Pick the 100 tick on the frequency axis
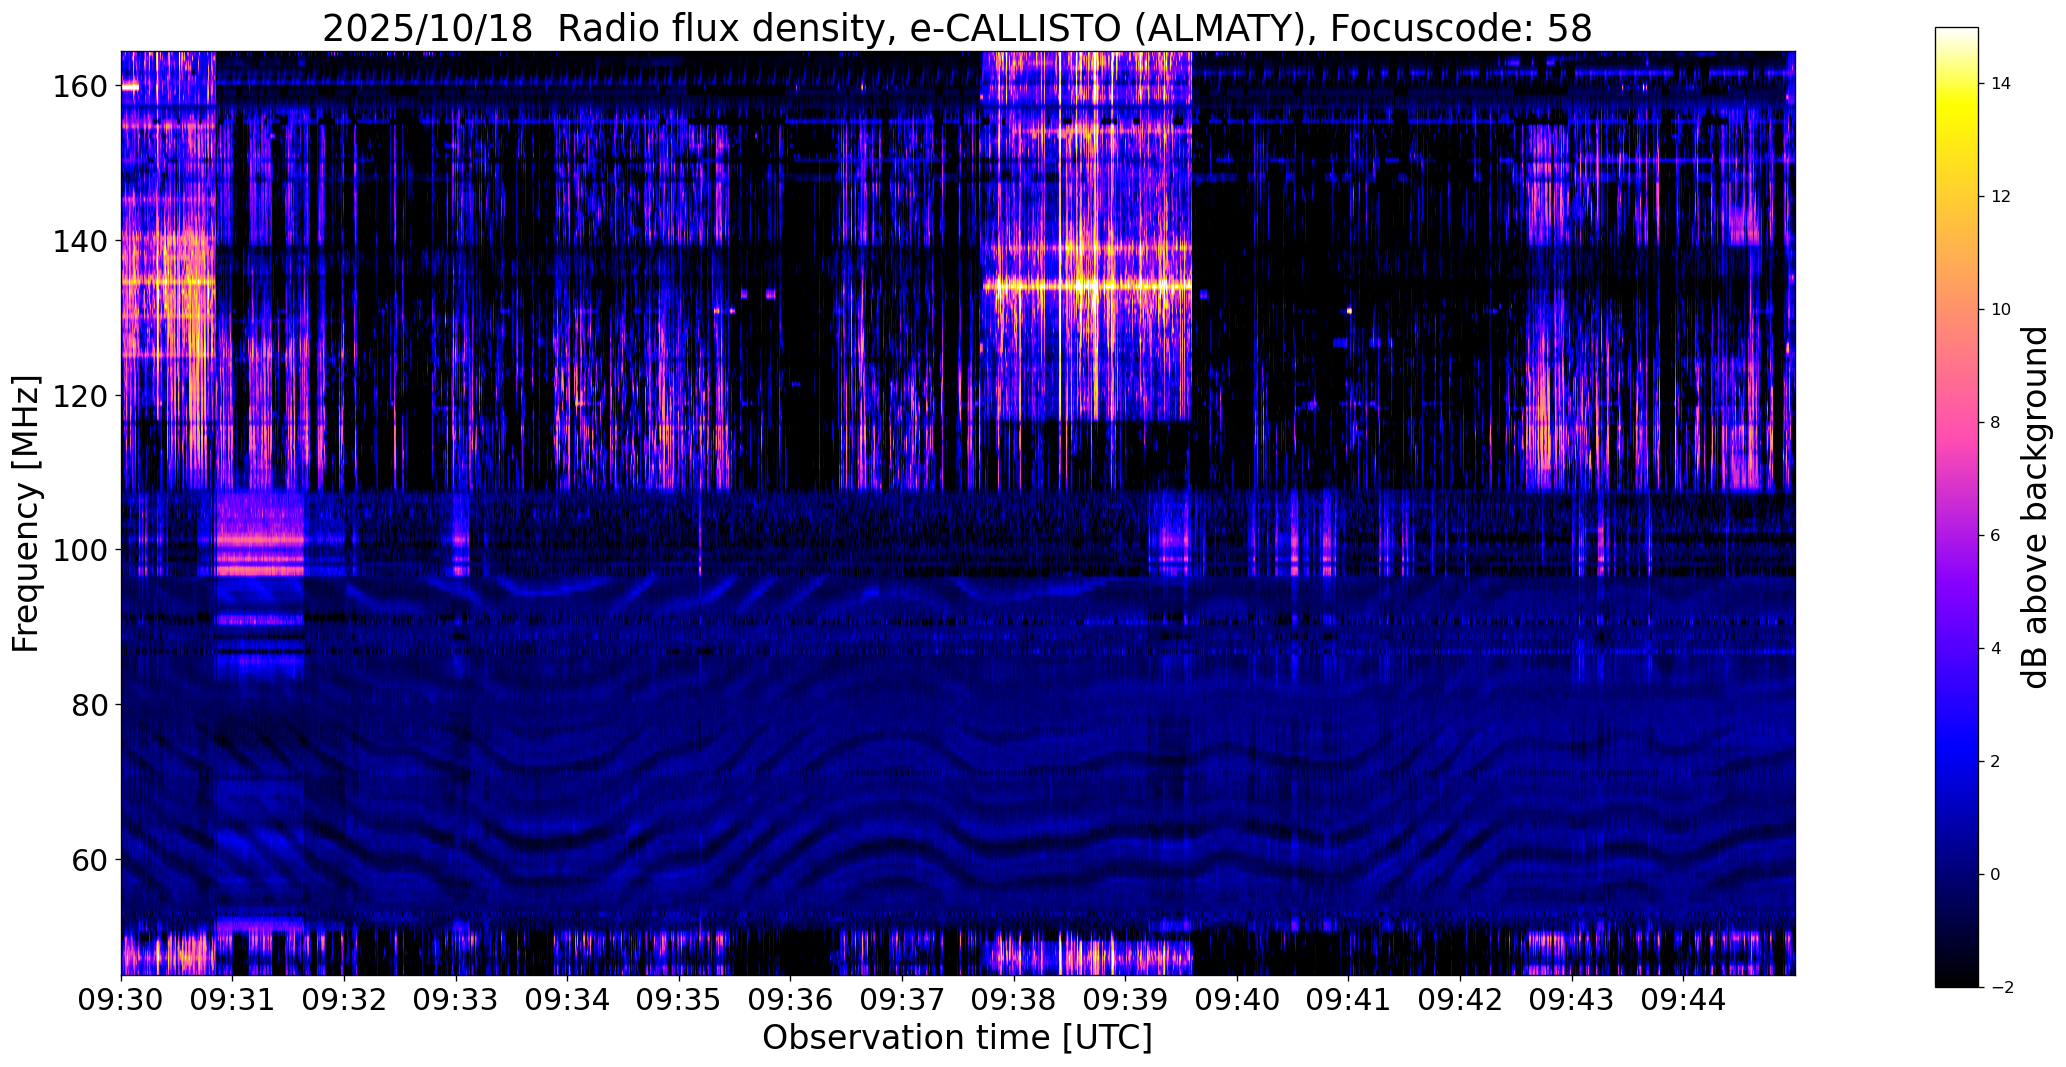This screenshot has width=2066, height=1067. click(81, 550)
